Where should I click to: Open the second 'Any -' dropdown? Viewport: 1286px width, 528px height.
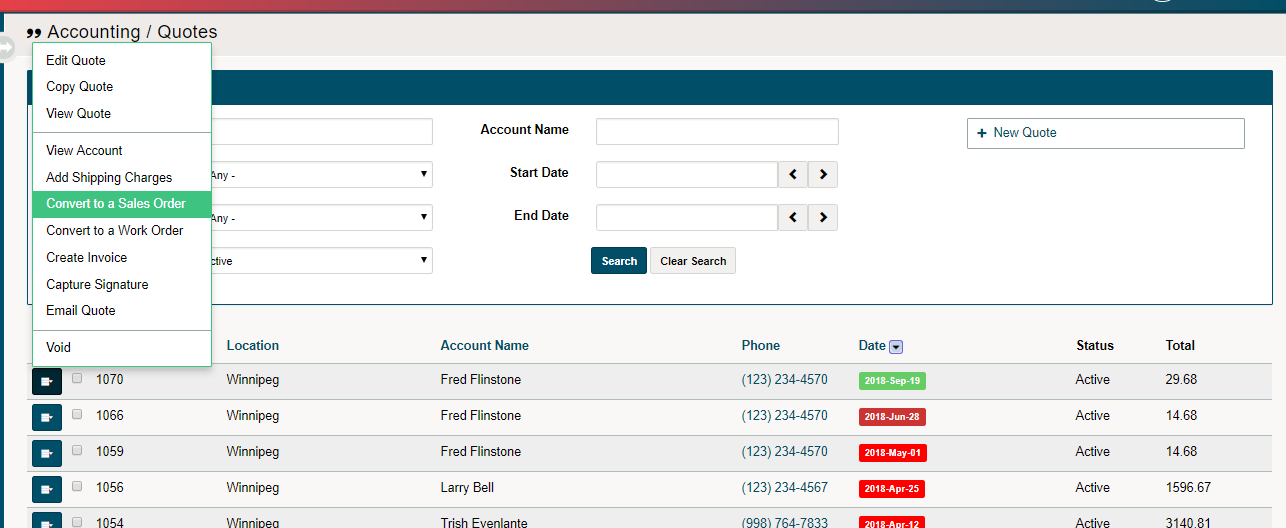[x=322, y=218]
